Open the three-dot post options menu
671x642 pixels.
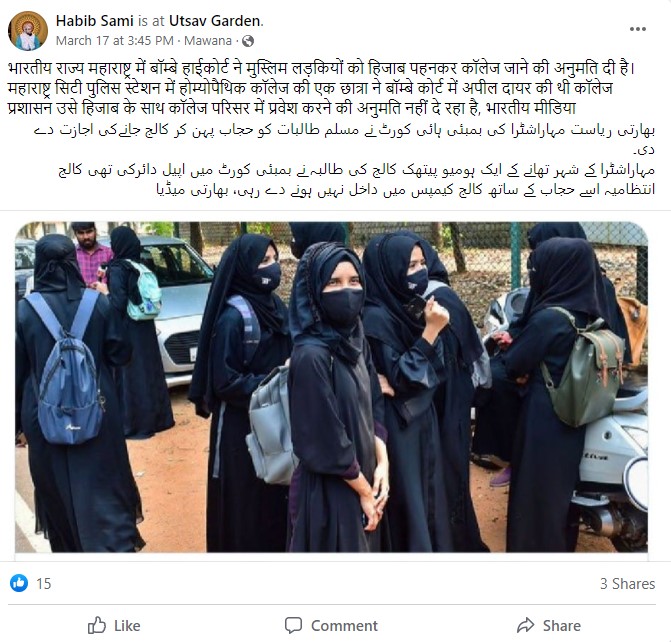[x=637, y=29]
